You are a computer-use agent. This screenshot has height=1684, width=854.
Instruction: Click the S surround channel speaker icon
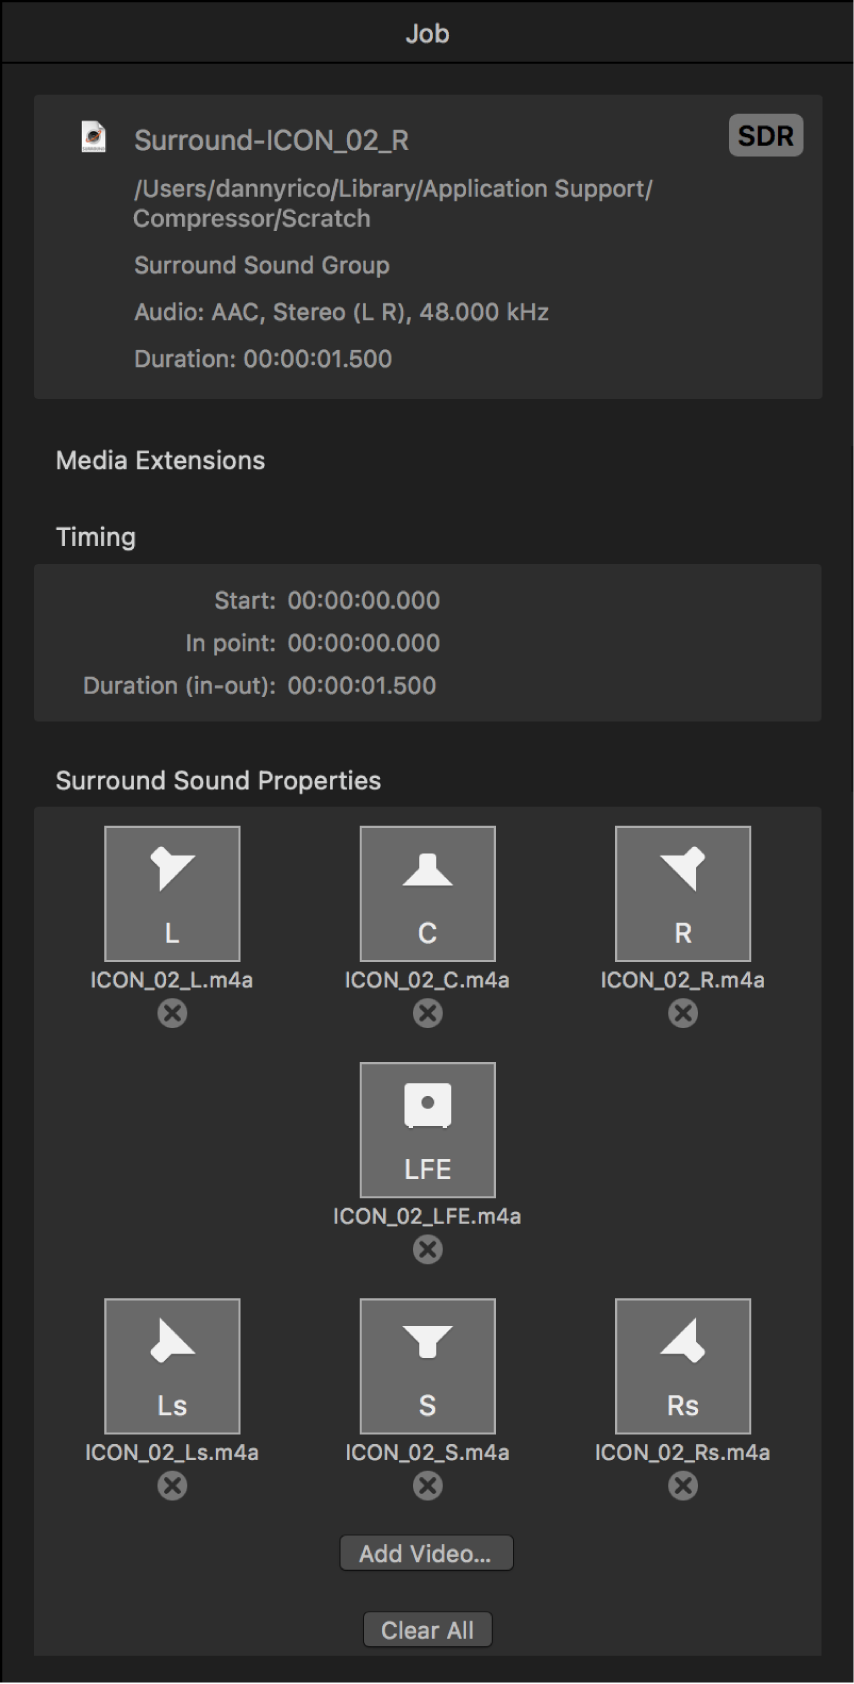click(x=427, y=1365)
